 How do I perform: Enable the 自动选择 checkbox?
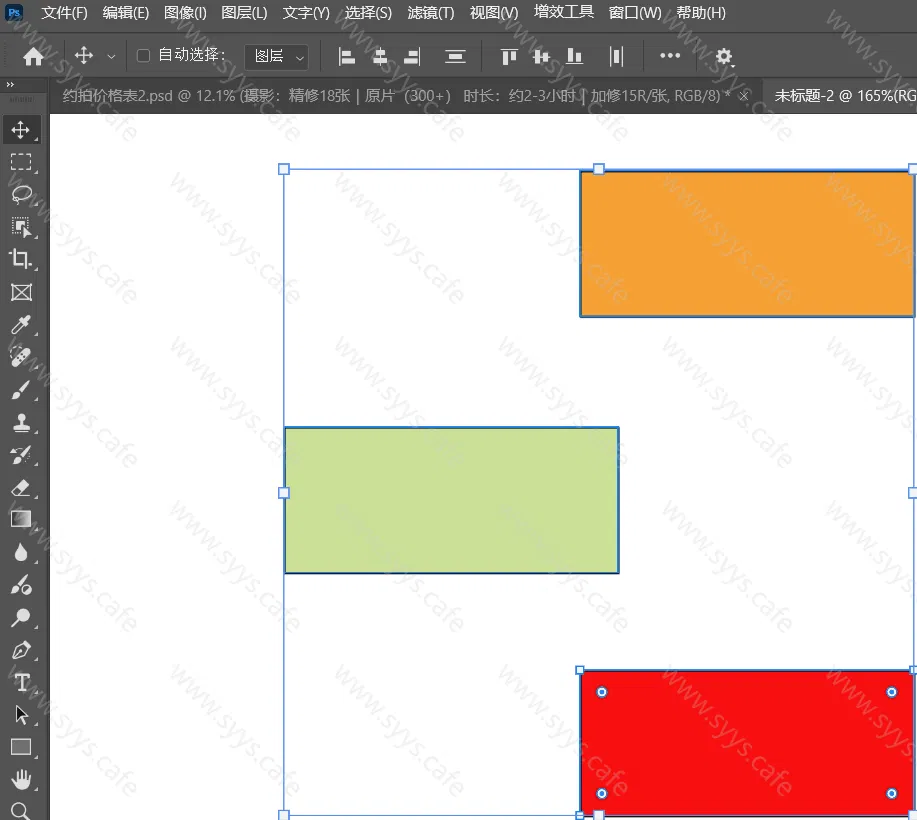[x=143, y=56]
